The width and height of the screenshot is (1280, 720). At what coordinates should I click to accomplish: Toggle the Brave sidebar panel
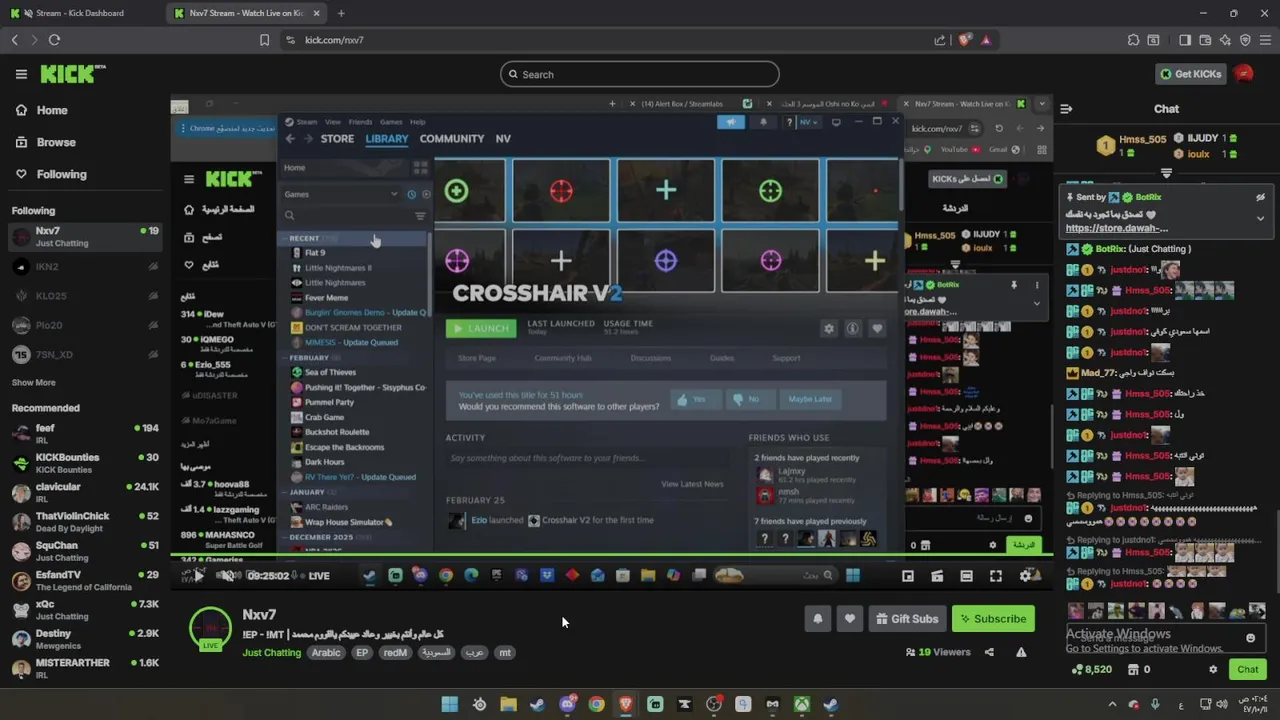pyautogui.click(x=1185, y=40)
